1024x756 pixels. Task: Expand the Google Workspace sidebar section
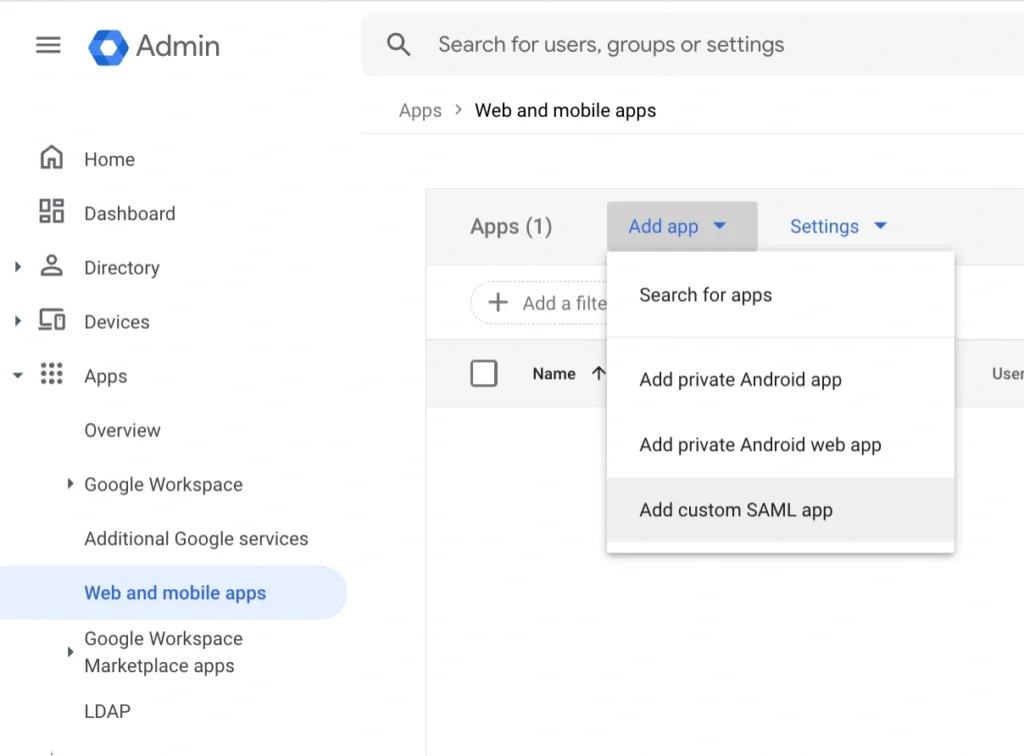(69, 484)
